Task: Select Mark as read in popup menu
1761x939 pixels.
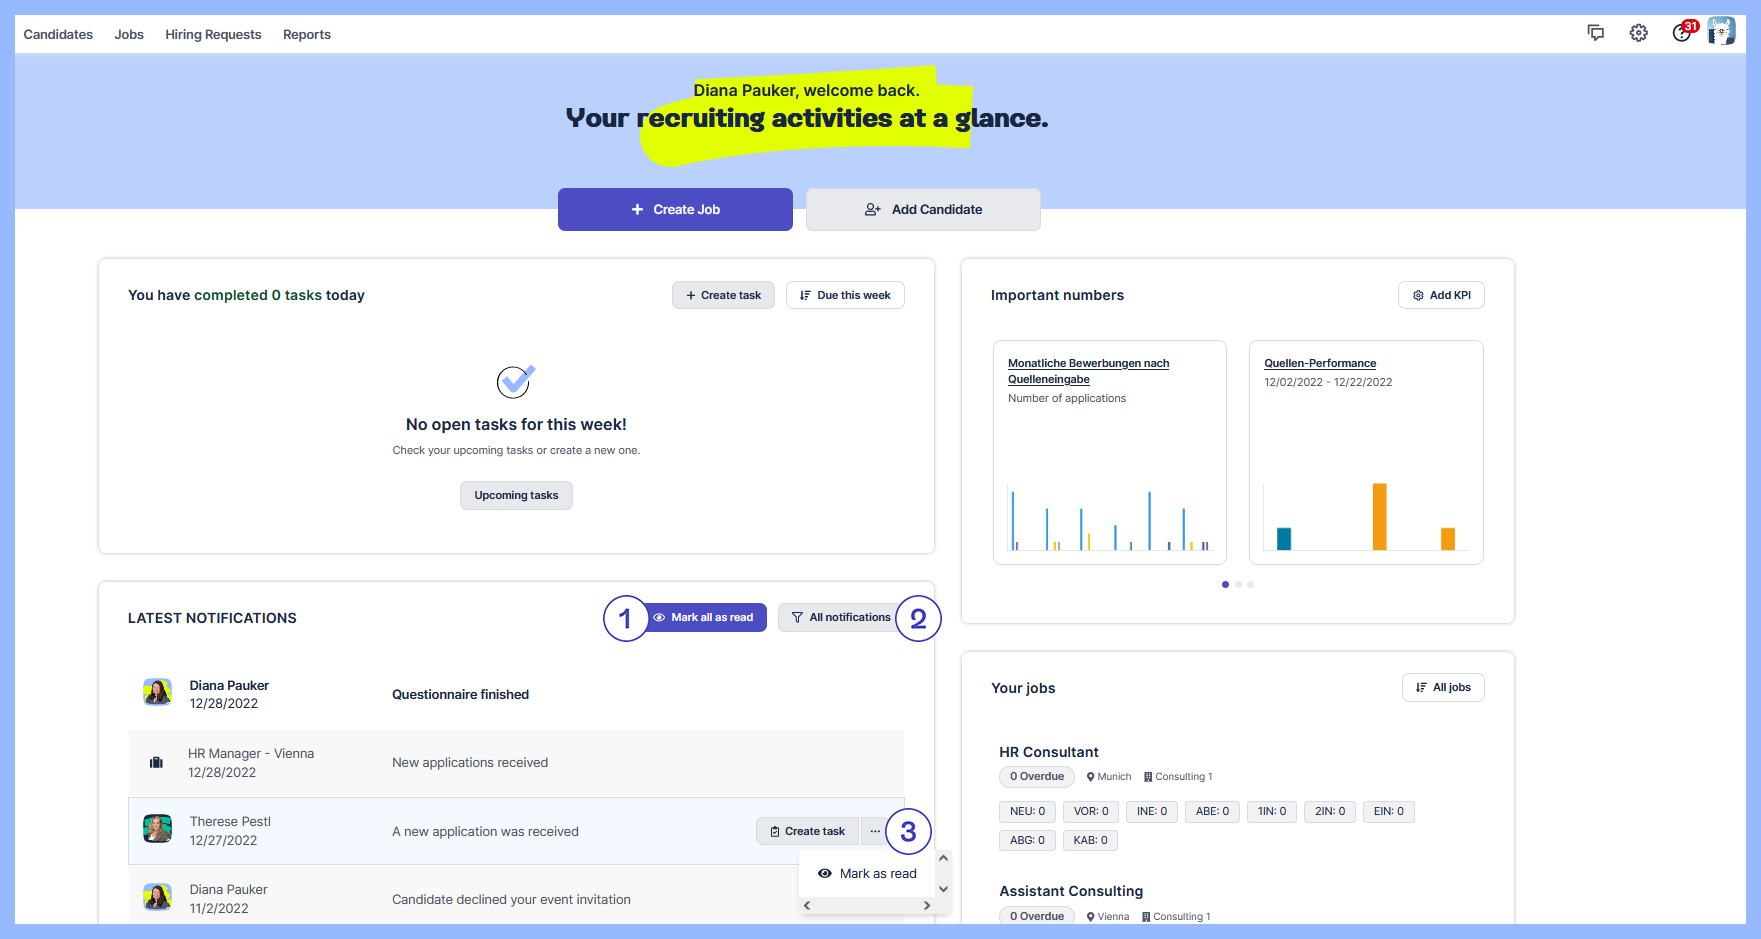Action: [x=867, y=874]
